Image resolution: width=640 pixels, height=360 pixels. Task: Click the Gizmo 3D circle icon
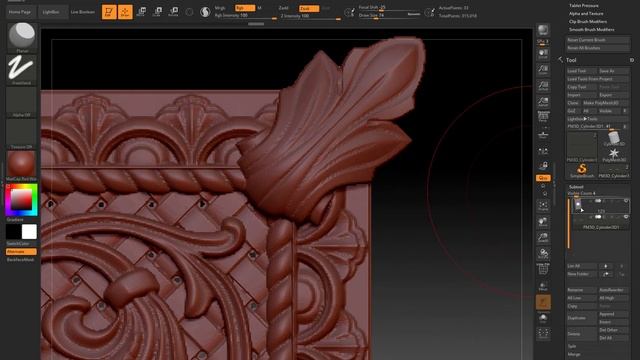pos(189,12)
